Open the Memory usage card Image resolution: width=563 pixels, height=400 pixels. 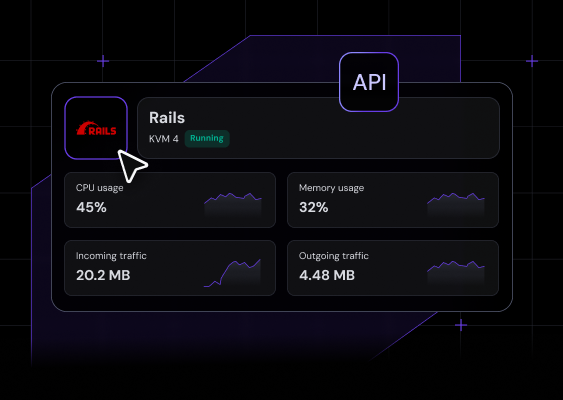(x=393, y=200)
